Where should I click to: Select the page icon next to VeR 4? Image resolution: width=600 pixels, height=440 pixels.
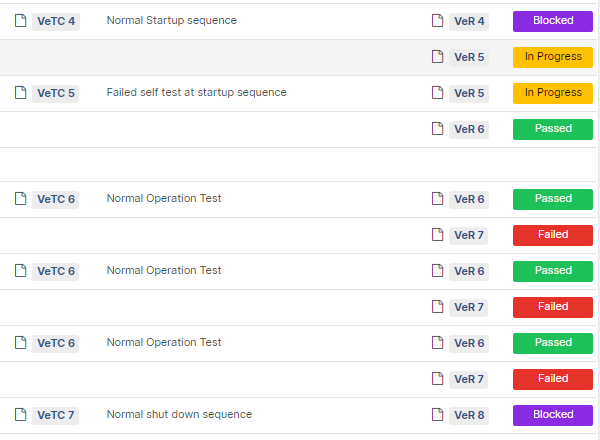pos(437,21)
